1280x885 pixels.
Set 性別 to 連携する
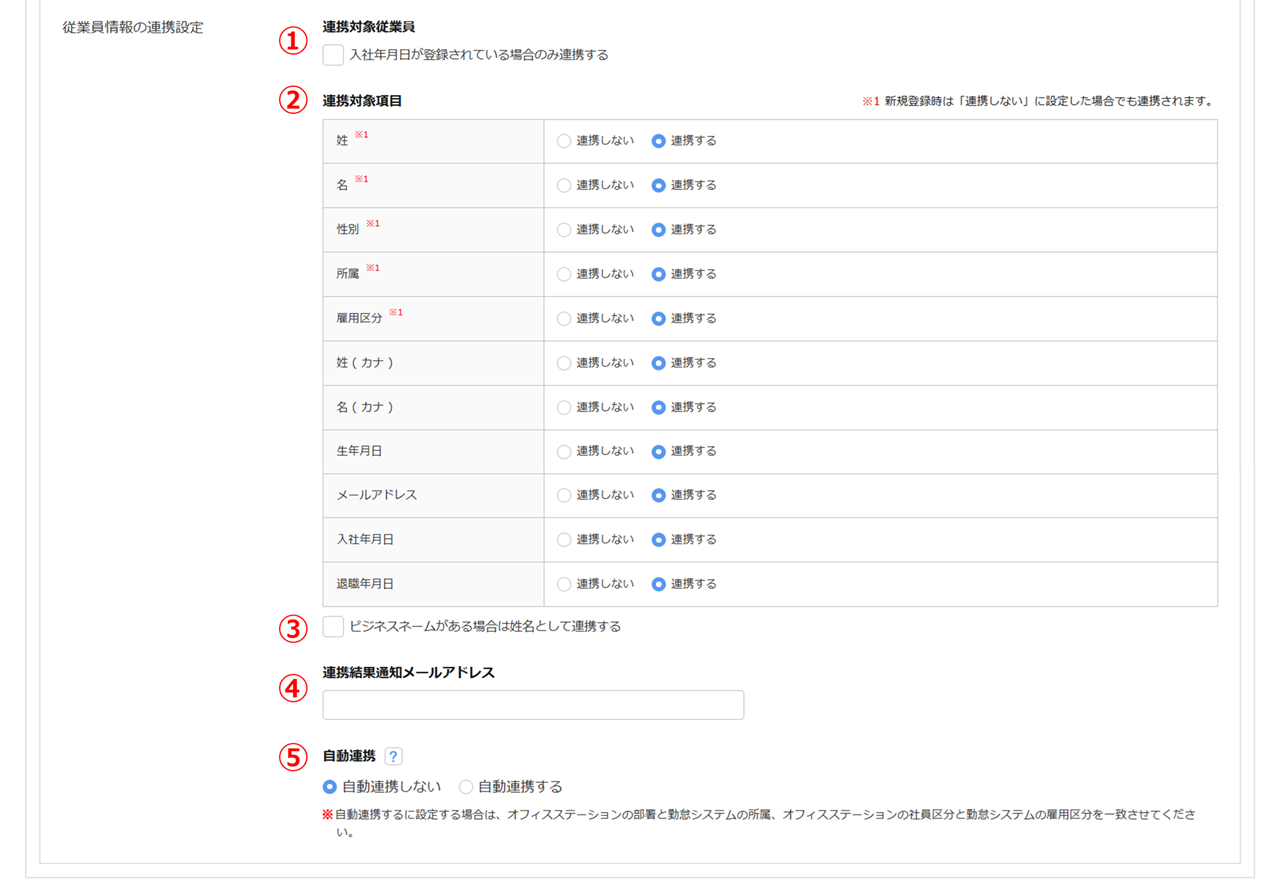tap(658, 229)
